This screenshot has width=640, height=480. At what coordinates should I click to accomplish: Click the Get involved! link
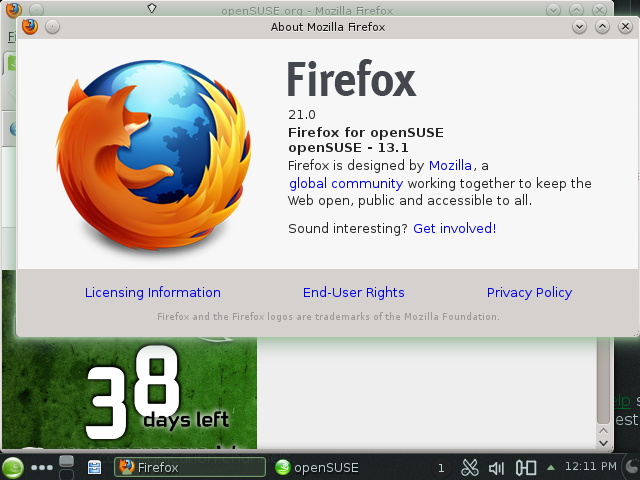pos(455,228)
